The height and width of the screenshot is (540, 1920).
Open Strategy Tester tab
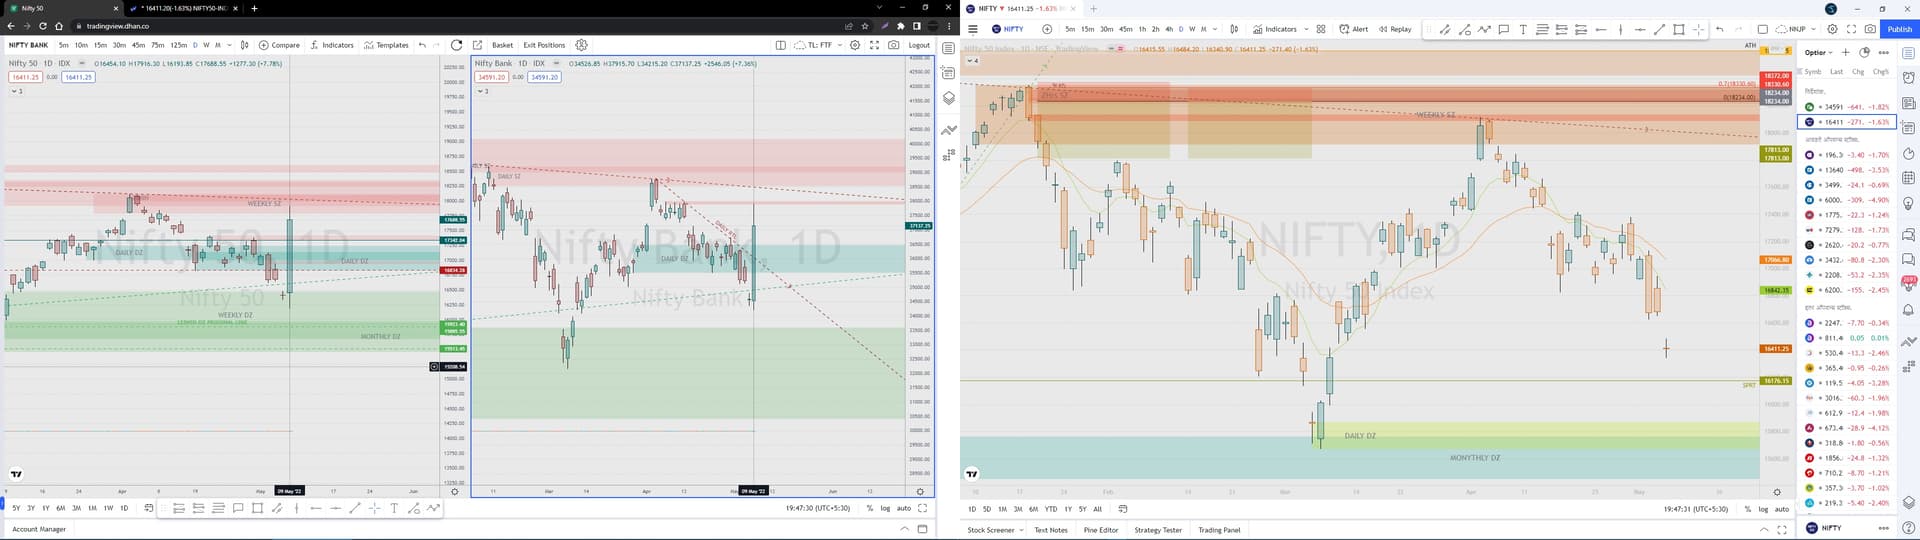[1158, 530]
